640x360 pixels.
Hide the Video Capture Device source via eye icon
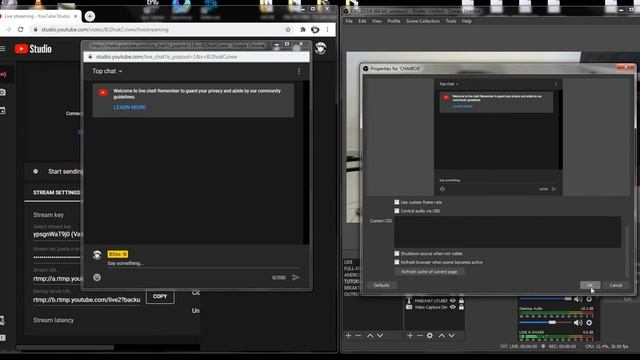pos(452,307)
